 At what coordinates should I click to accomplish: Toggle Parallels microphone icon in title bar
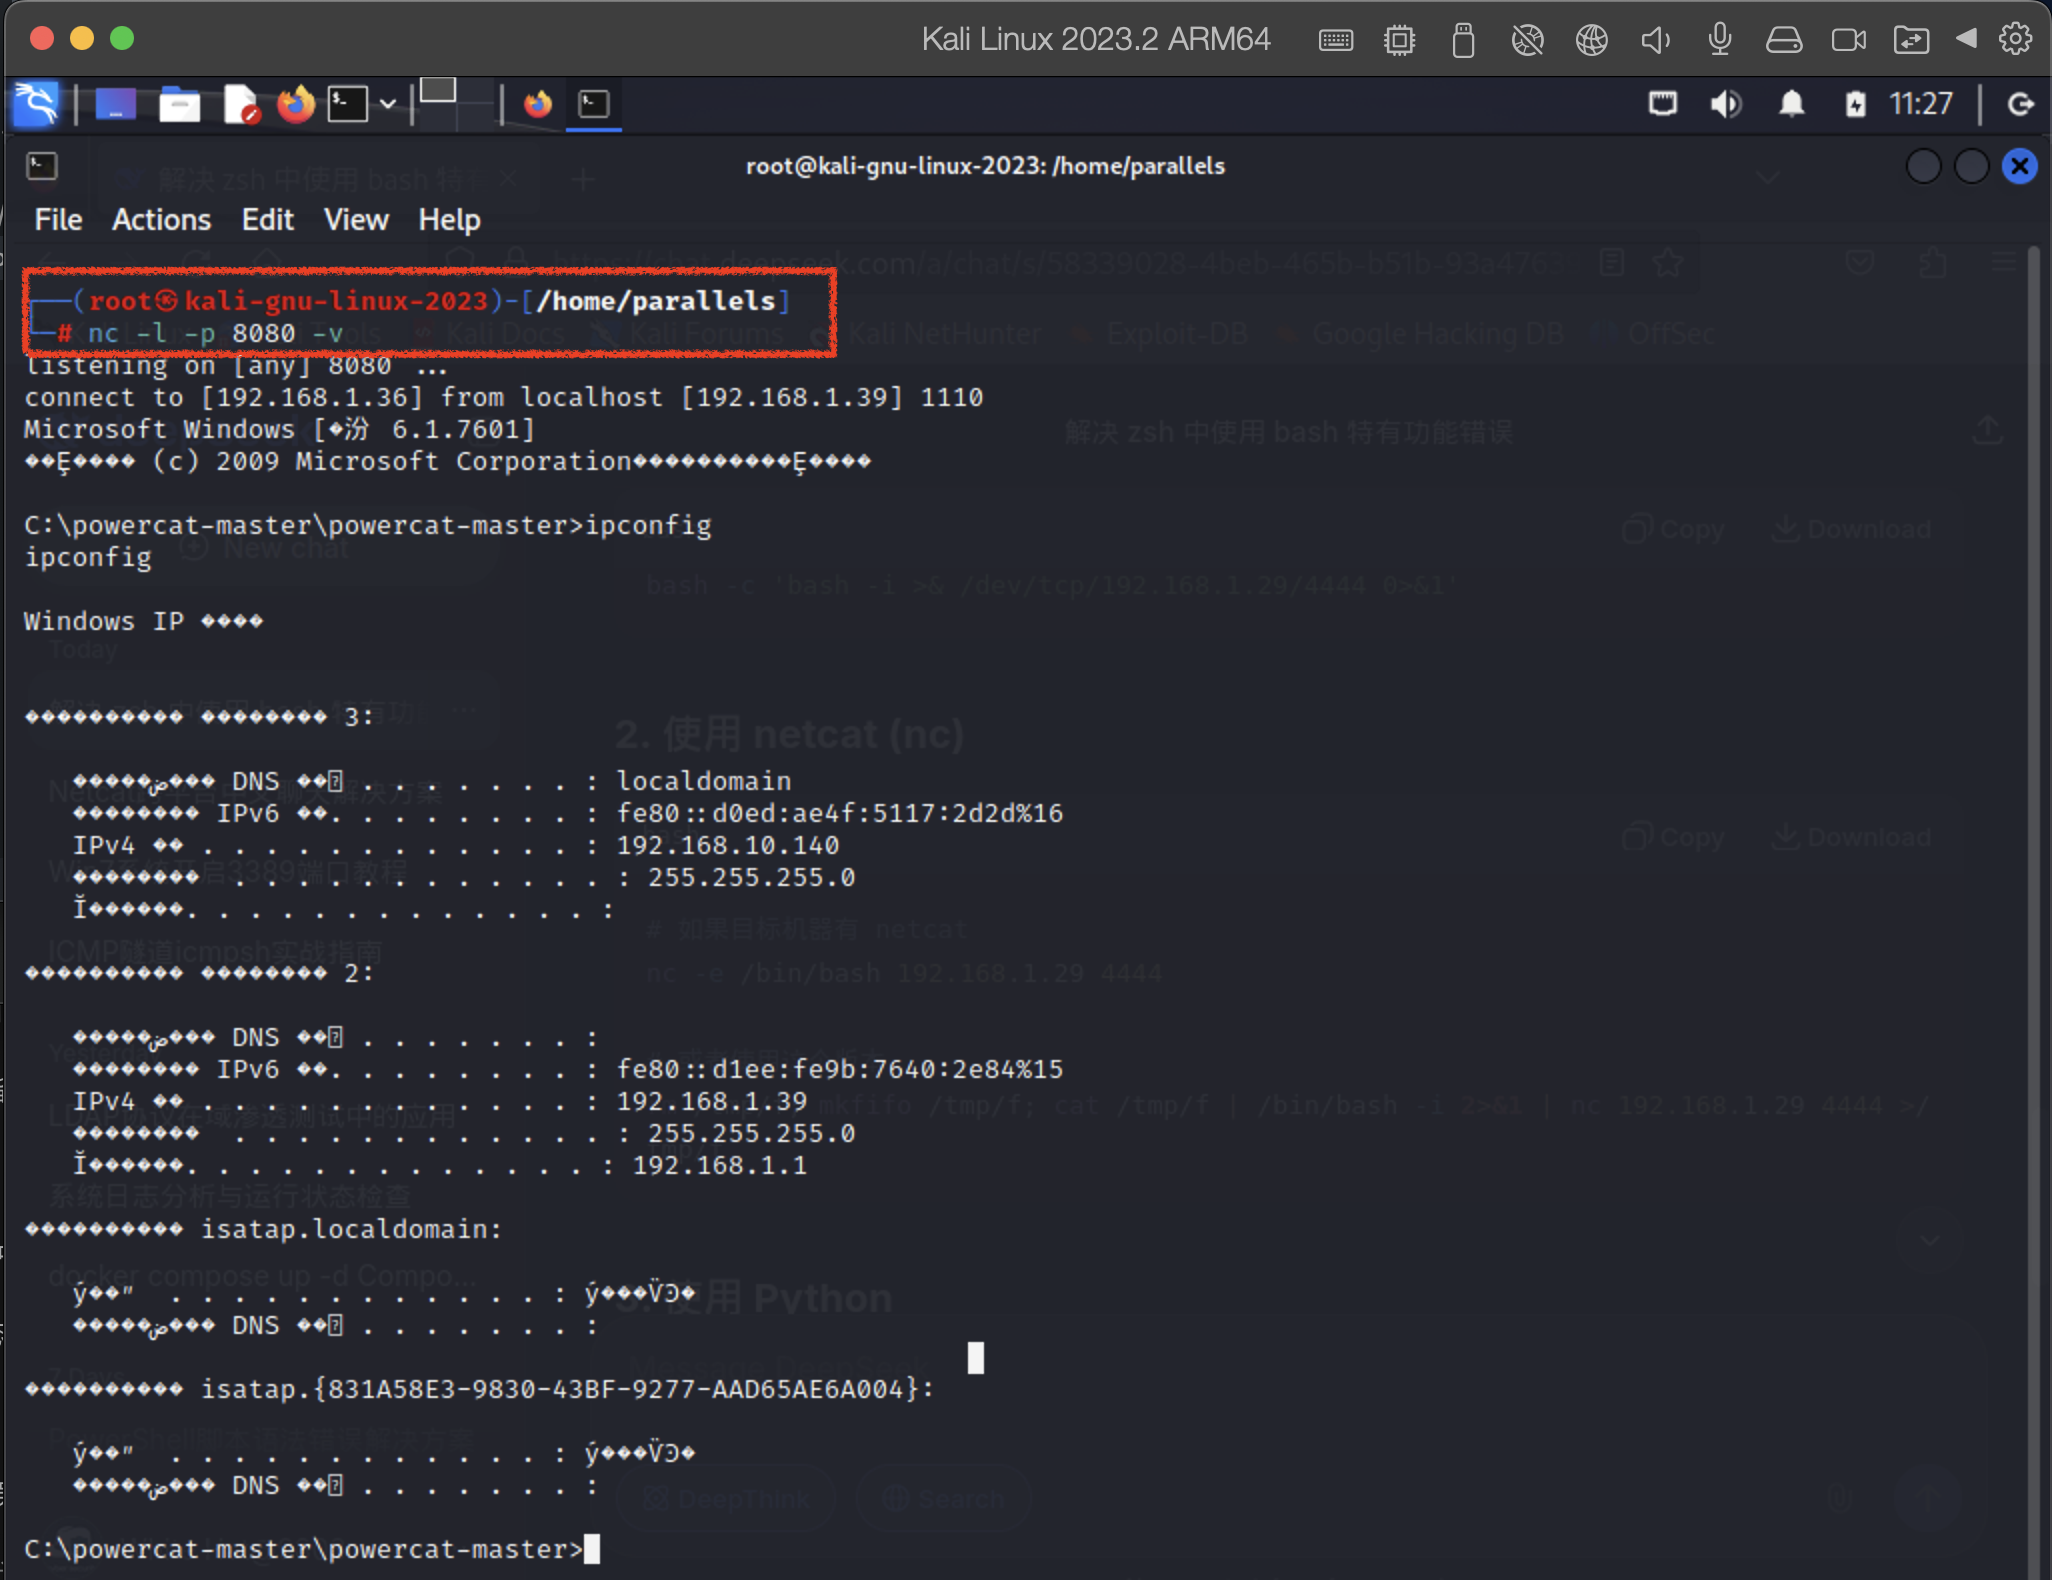[1720, 39]
